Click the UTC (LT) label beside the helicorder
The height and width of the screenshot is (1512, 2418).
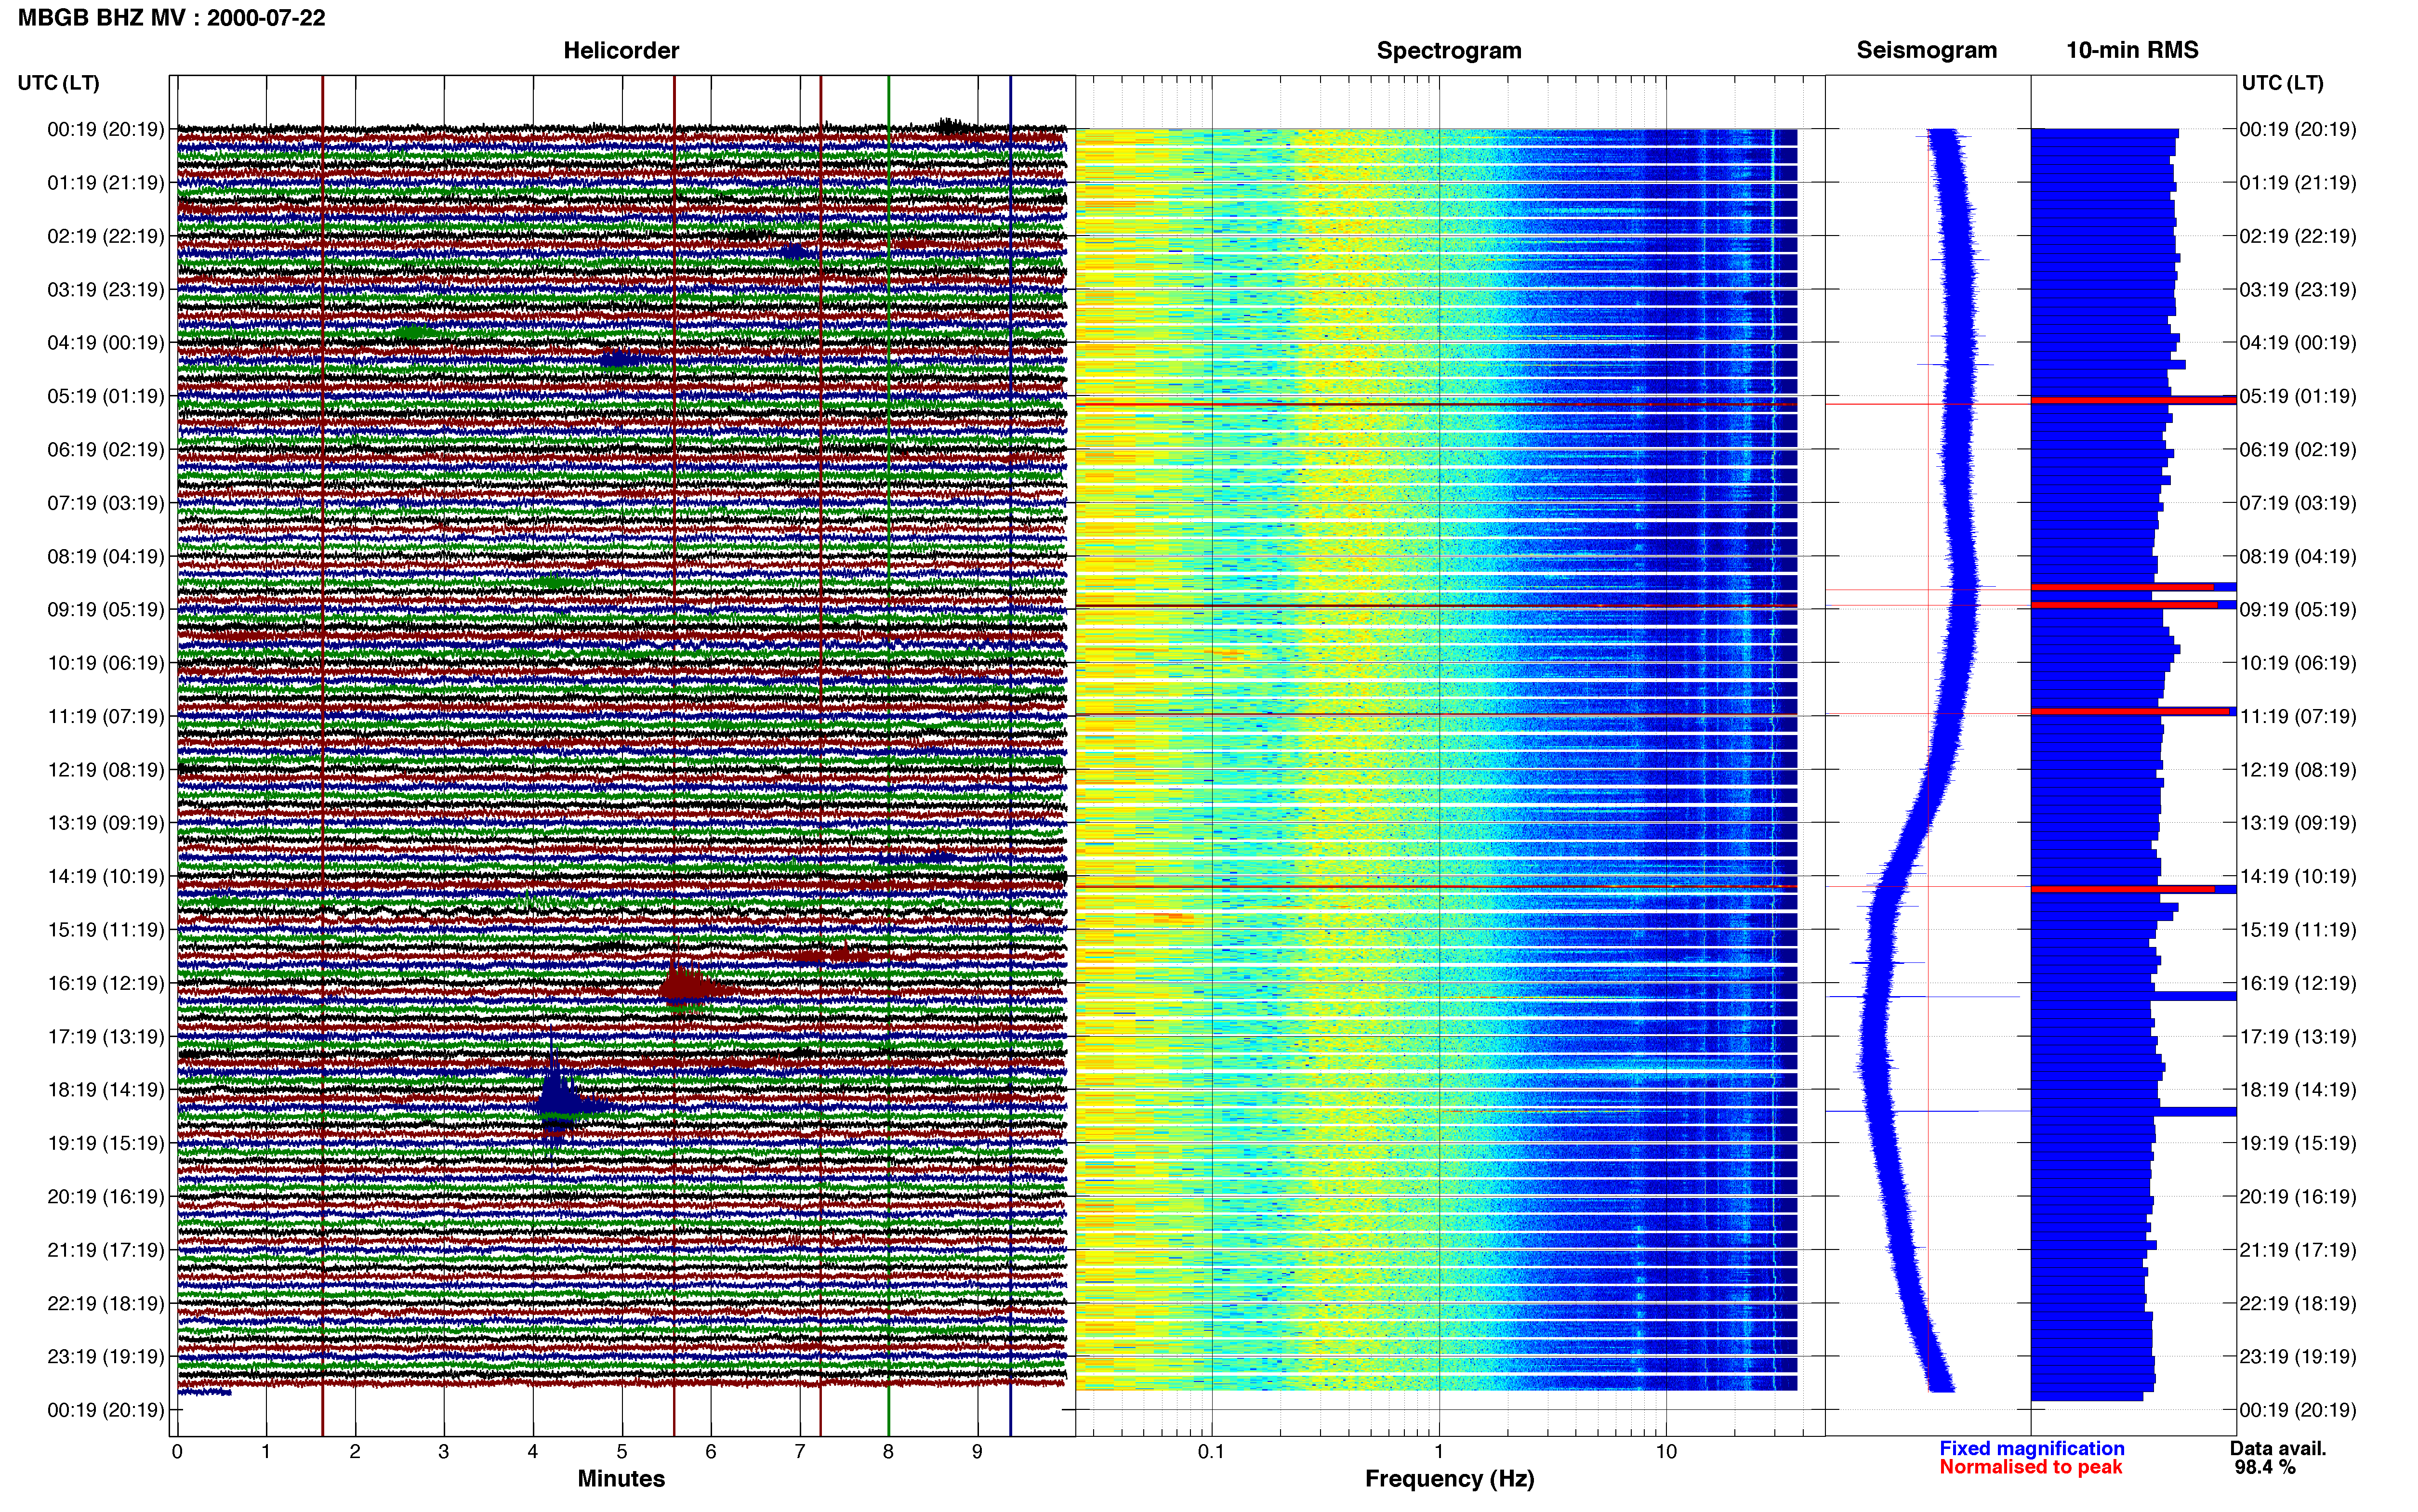click(x=58, y=83)
